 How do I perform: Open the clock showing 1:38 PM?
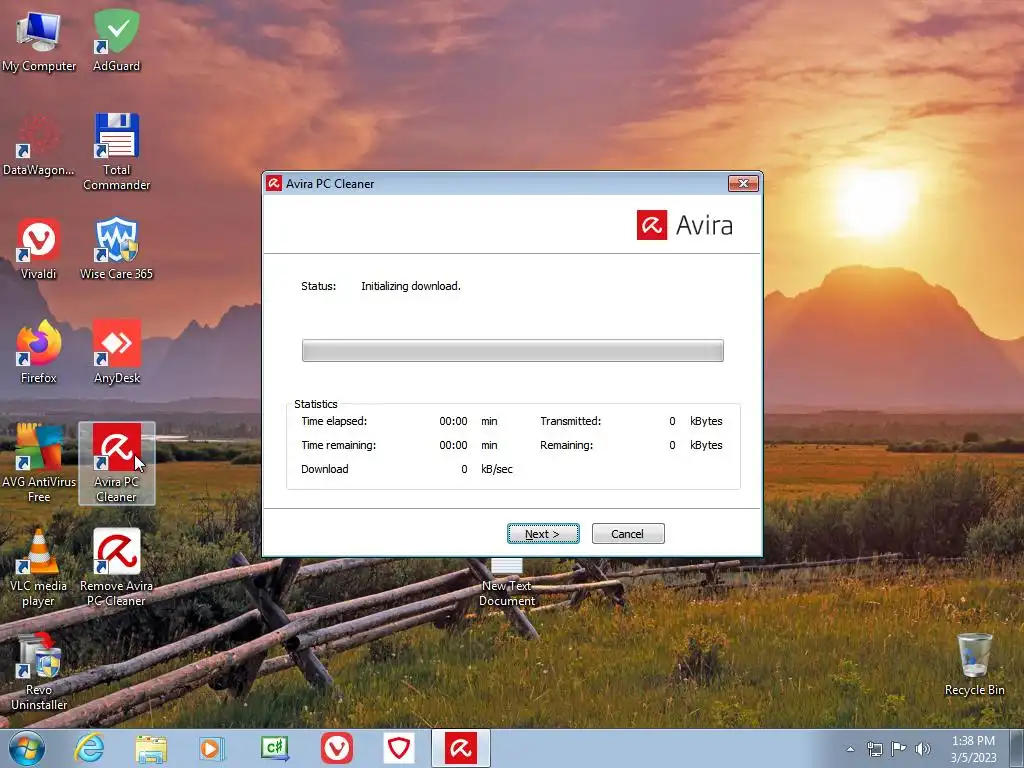pyautogui.click(x=973, y=749)
